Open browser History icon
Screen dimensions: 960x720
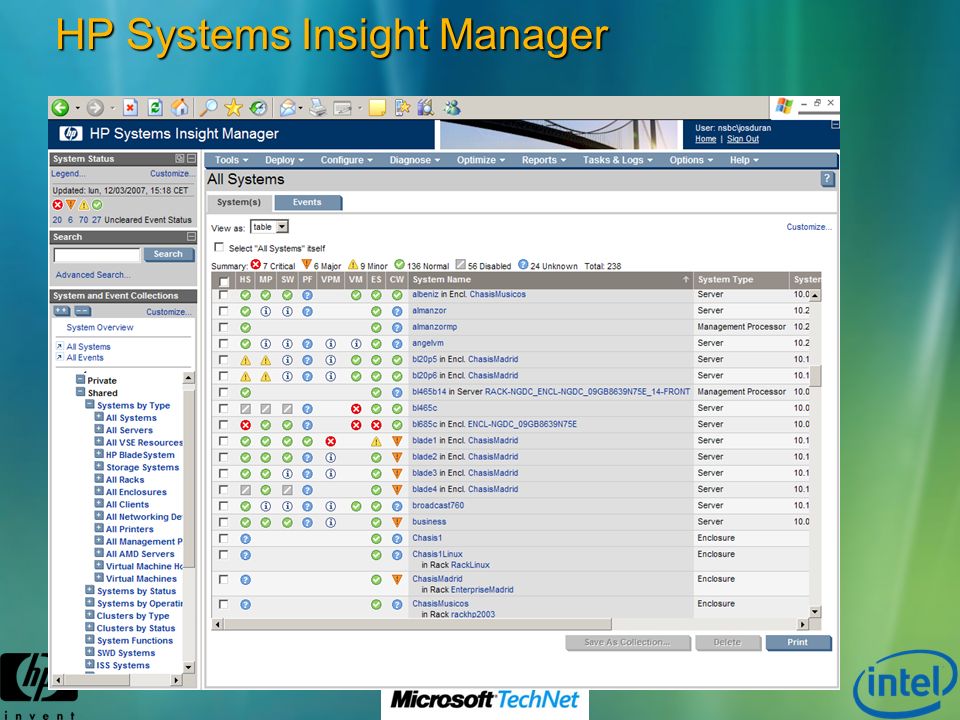[x=258, y=108]
